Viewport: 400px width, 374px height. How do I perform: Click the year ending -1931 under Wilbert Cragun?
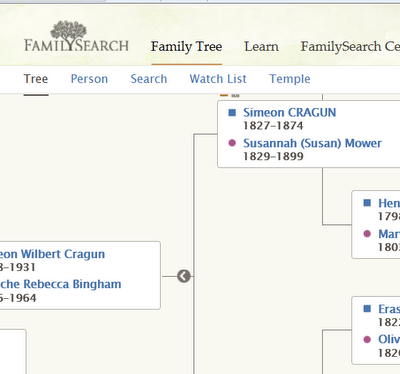click(x=18, y=267)
